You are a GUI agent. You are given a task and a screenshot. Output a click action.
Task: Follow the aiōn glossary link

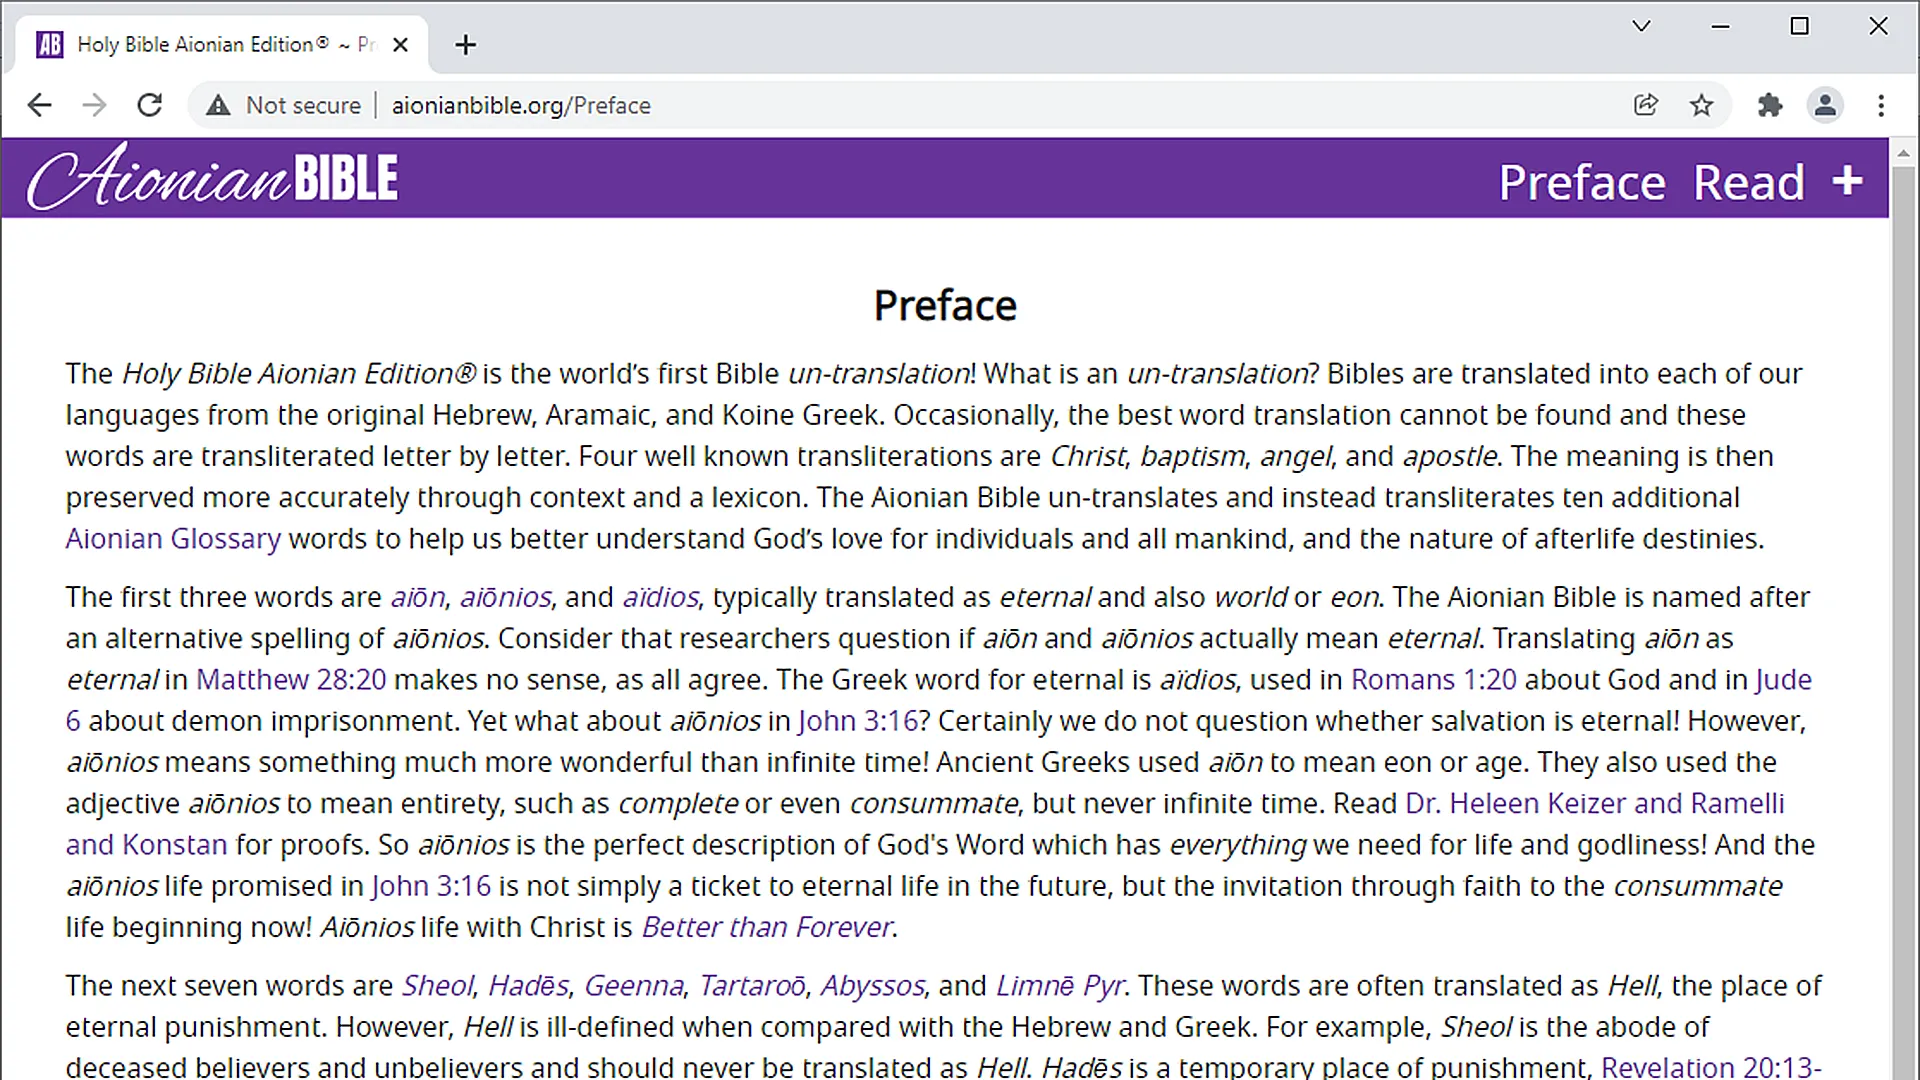tap(417, 597)
